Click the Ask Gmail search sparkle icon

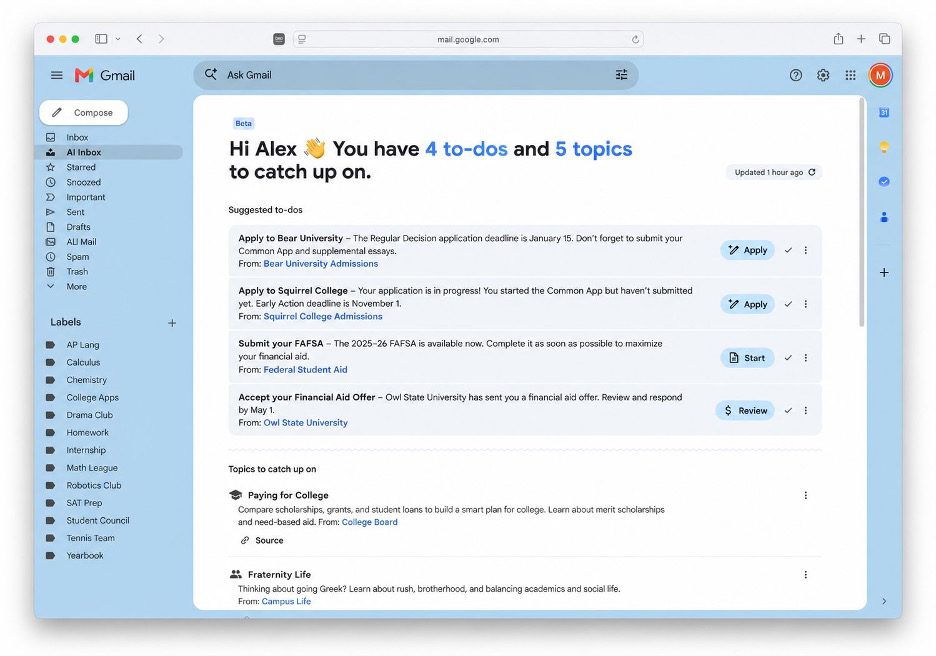click(x=211, y=75)
